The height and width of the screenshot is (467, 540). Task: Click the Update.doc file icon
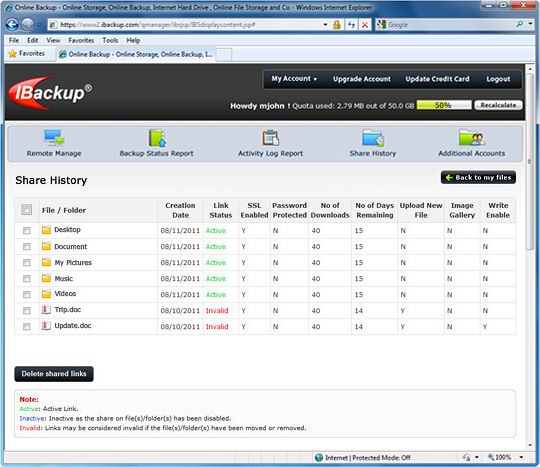coord(46,325)
